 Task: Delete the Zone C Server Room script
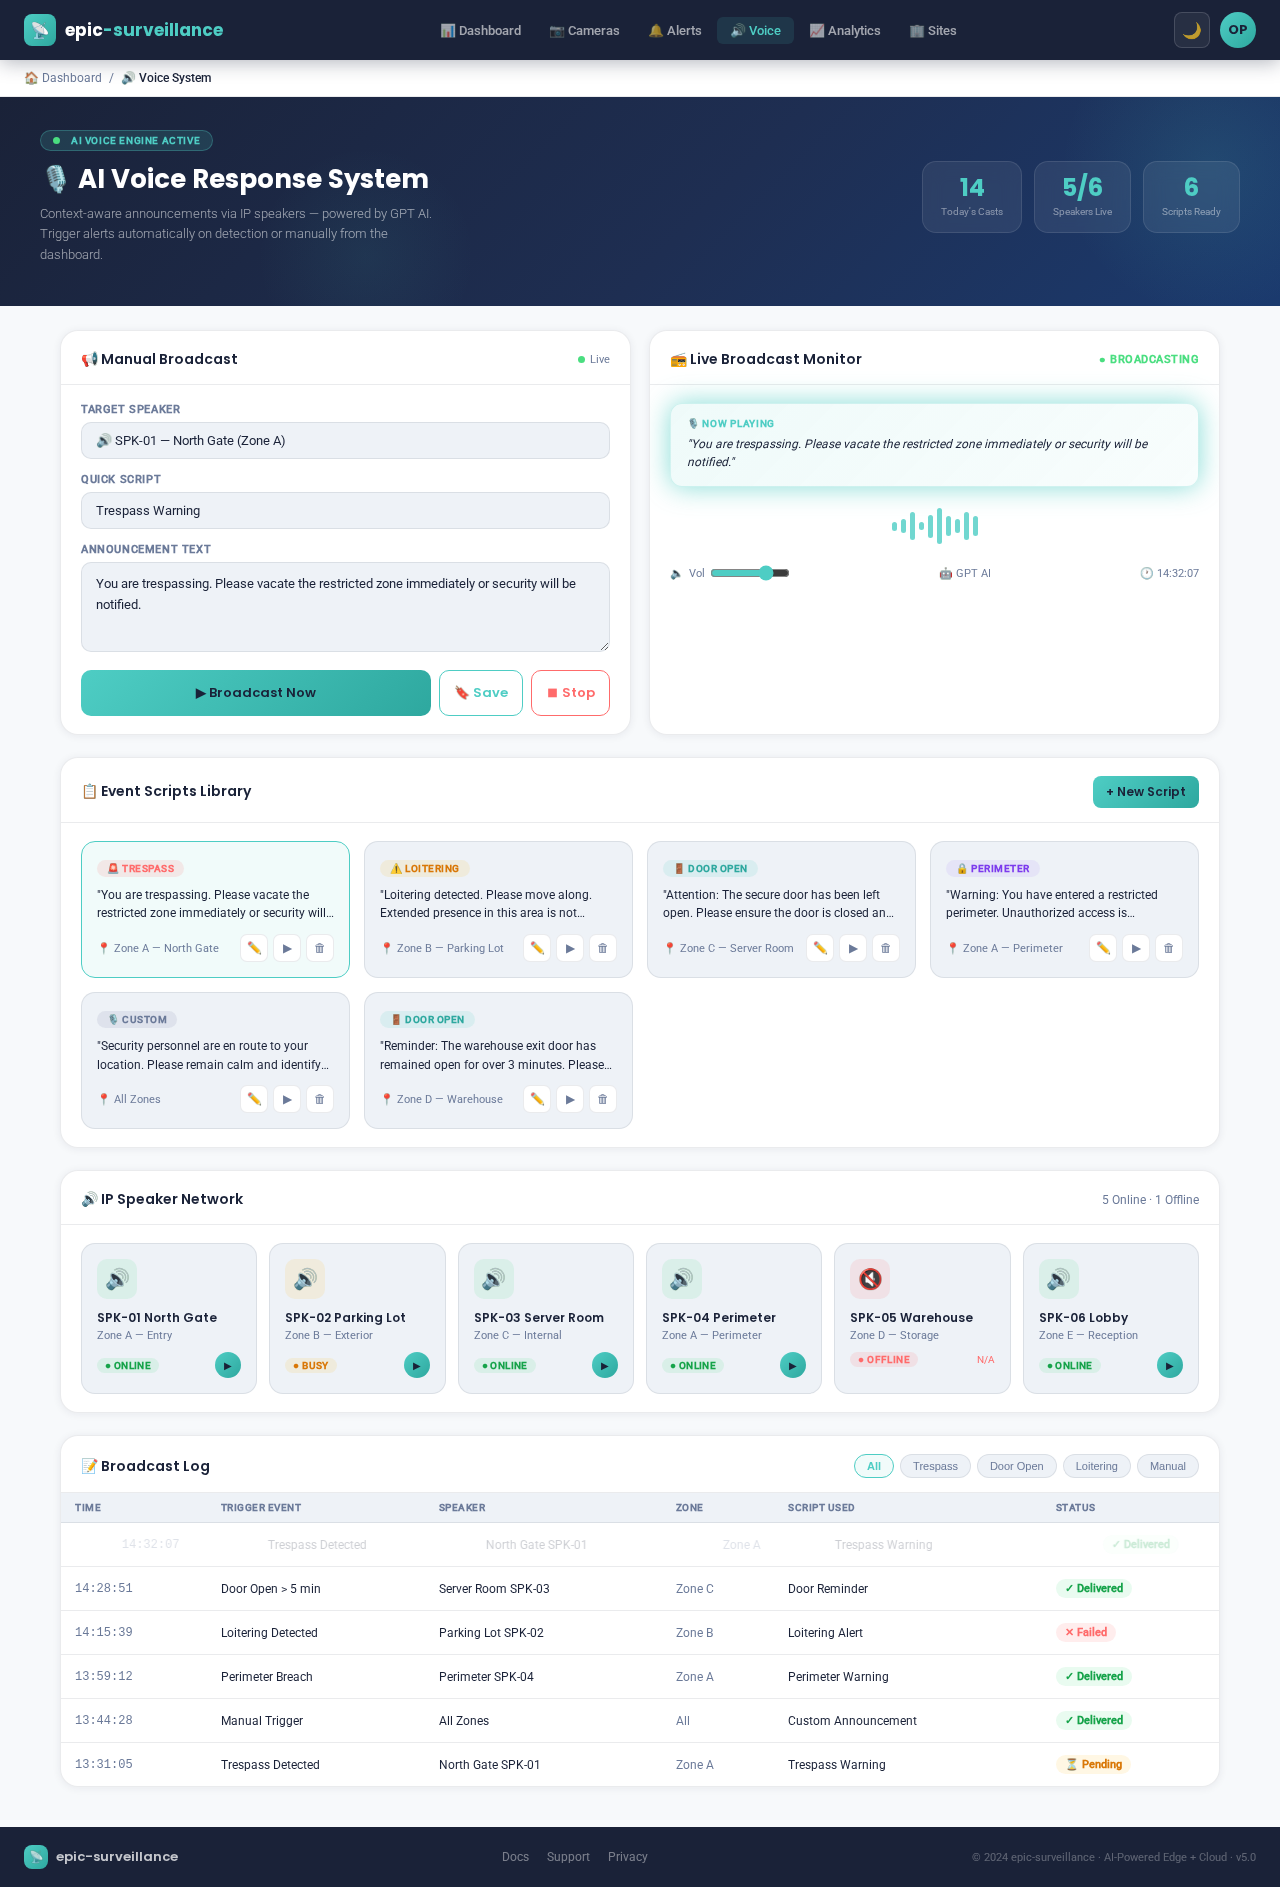(x=886, y=948)
